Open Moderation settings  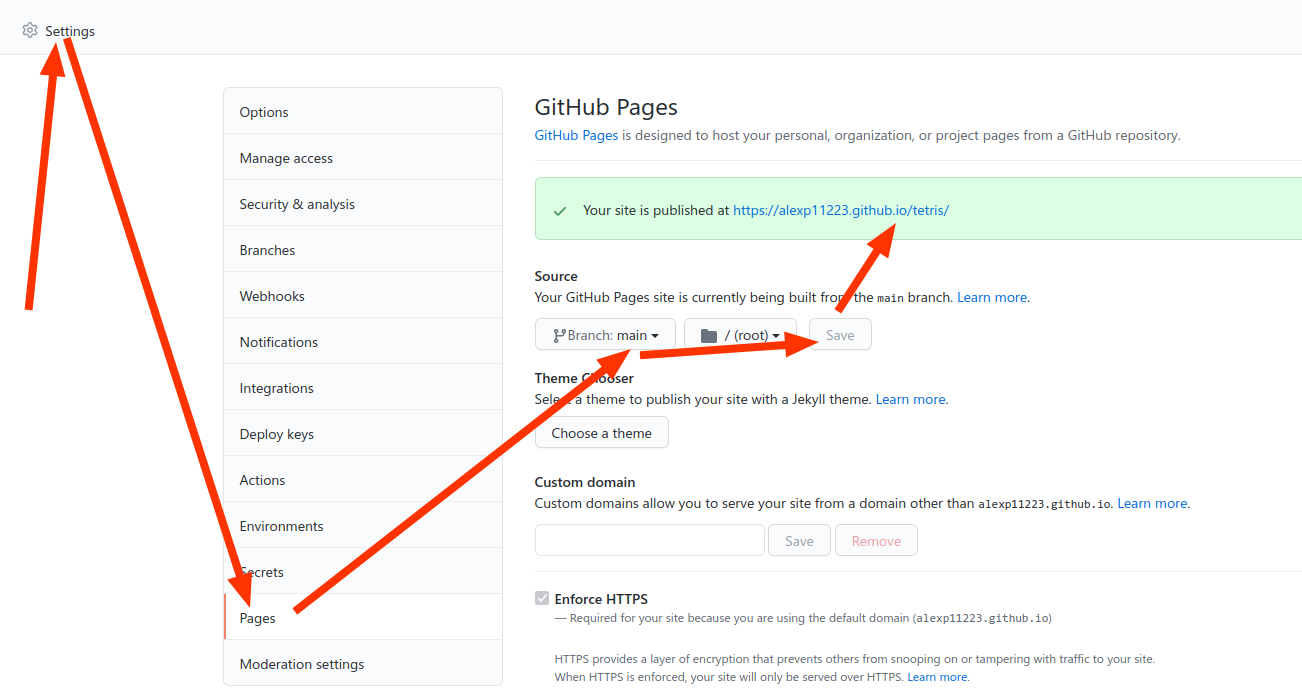pos(363,663)
